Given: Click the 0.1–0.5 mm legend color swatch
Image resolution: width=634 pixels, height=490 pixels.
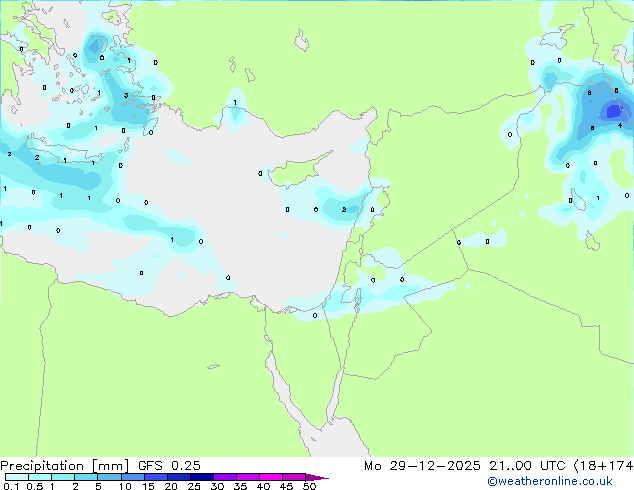Looking at the screenshot, I should (17, 477).
